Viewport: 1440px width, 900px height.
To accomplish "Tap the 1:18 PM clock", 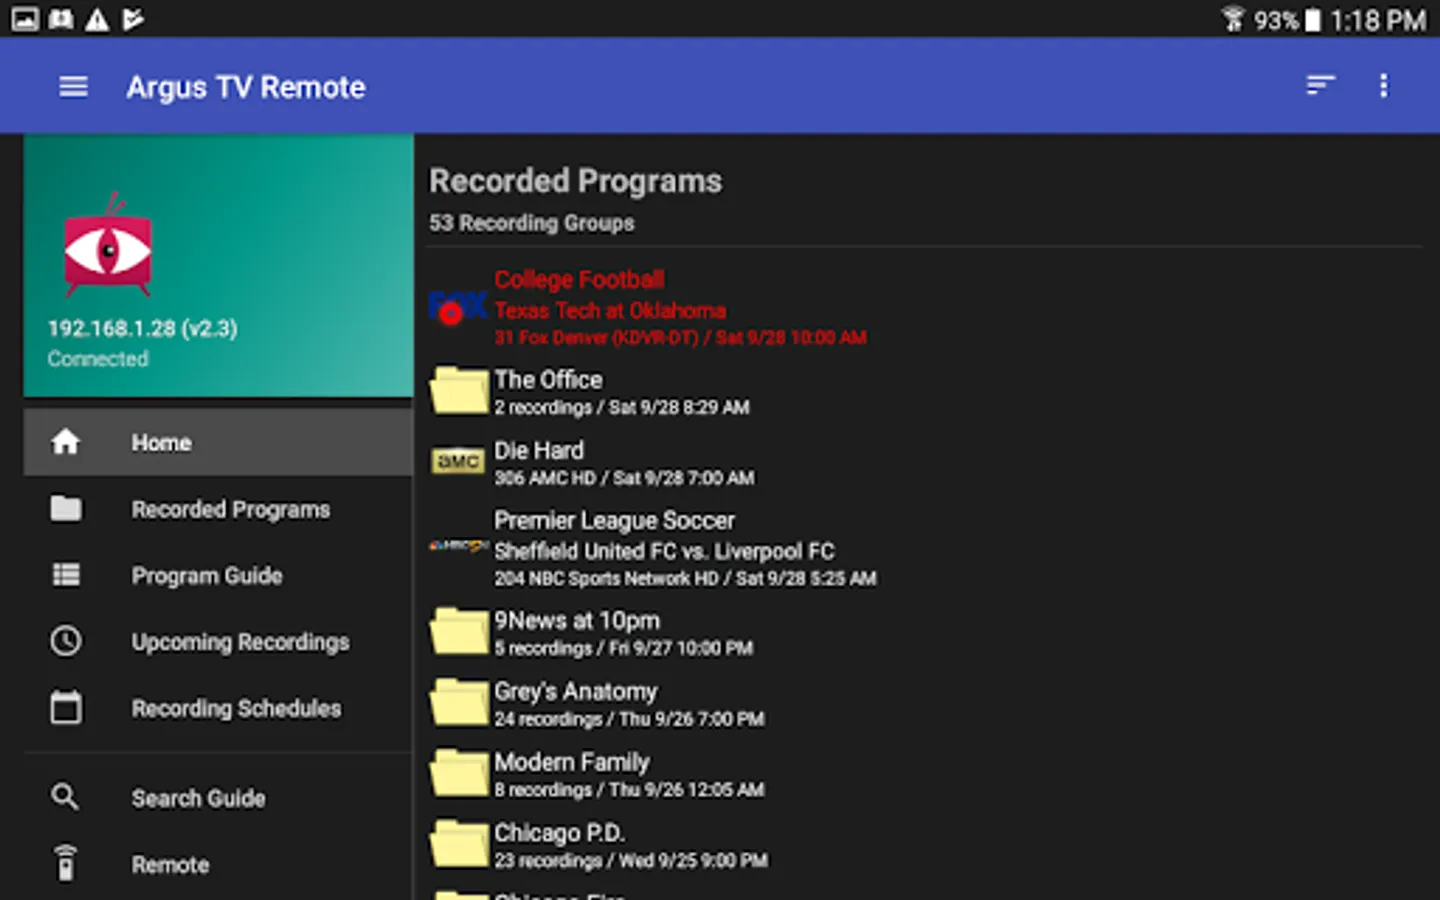I will [1378, 20].
